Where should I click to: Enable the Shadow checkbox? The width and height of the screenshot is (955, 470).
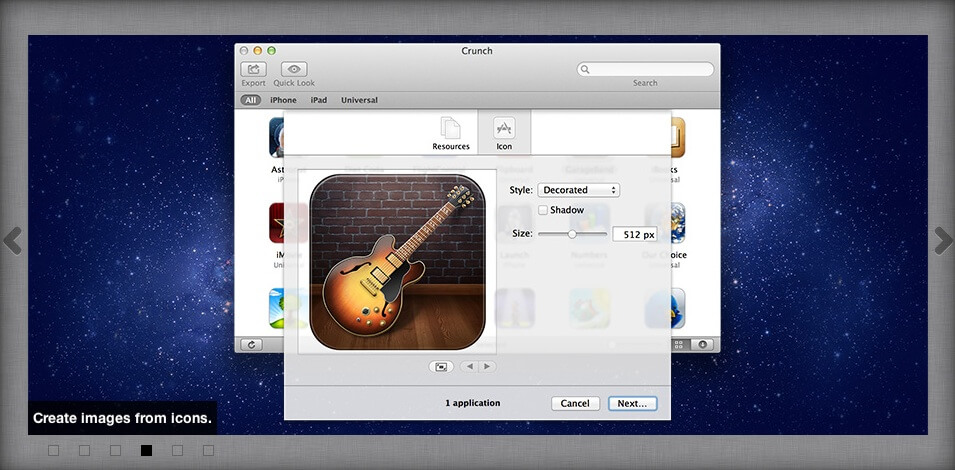click(x=543, y=210)
